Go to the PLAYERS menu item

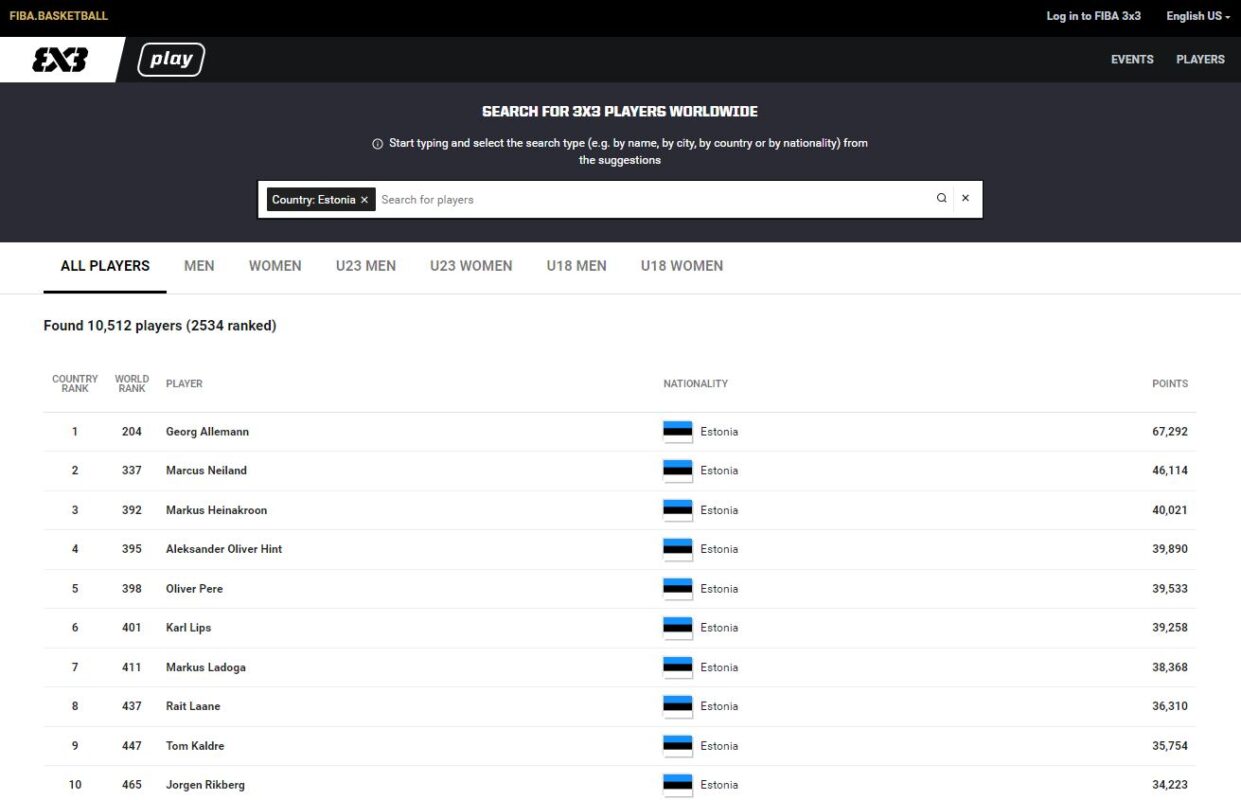(1200, 60)
